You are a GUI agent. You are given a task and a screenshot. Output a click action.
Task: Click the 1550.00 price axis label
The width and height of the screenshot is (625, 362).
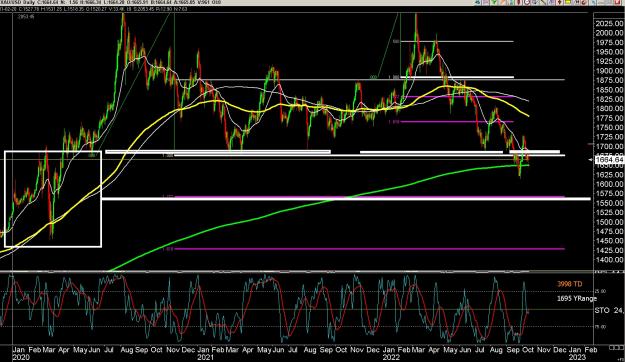click(609, 203)
